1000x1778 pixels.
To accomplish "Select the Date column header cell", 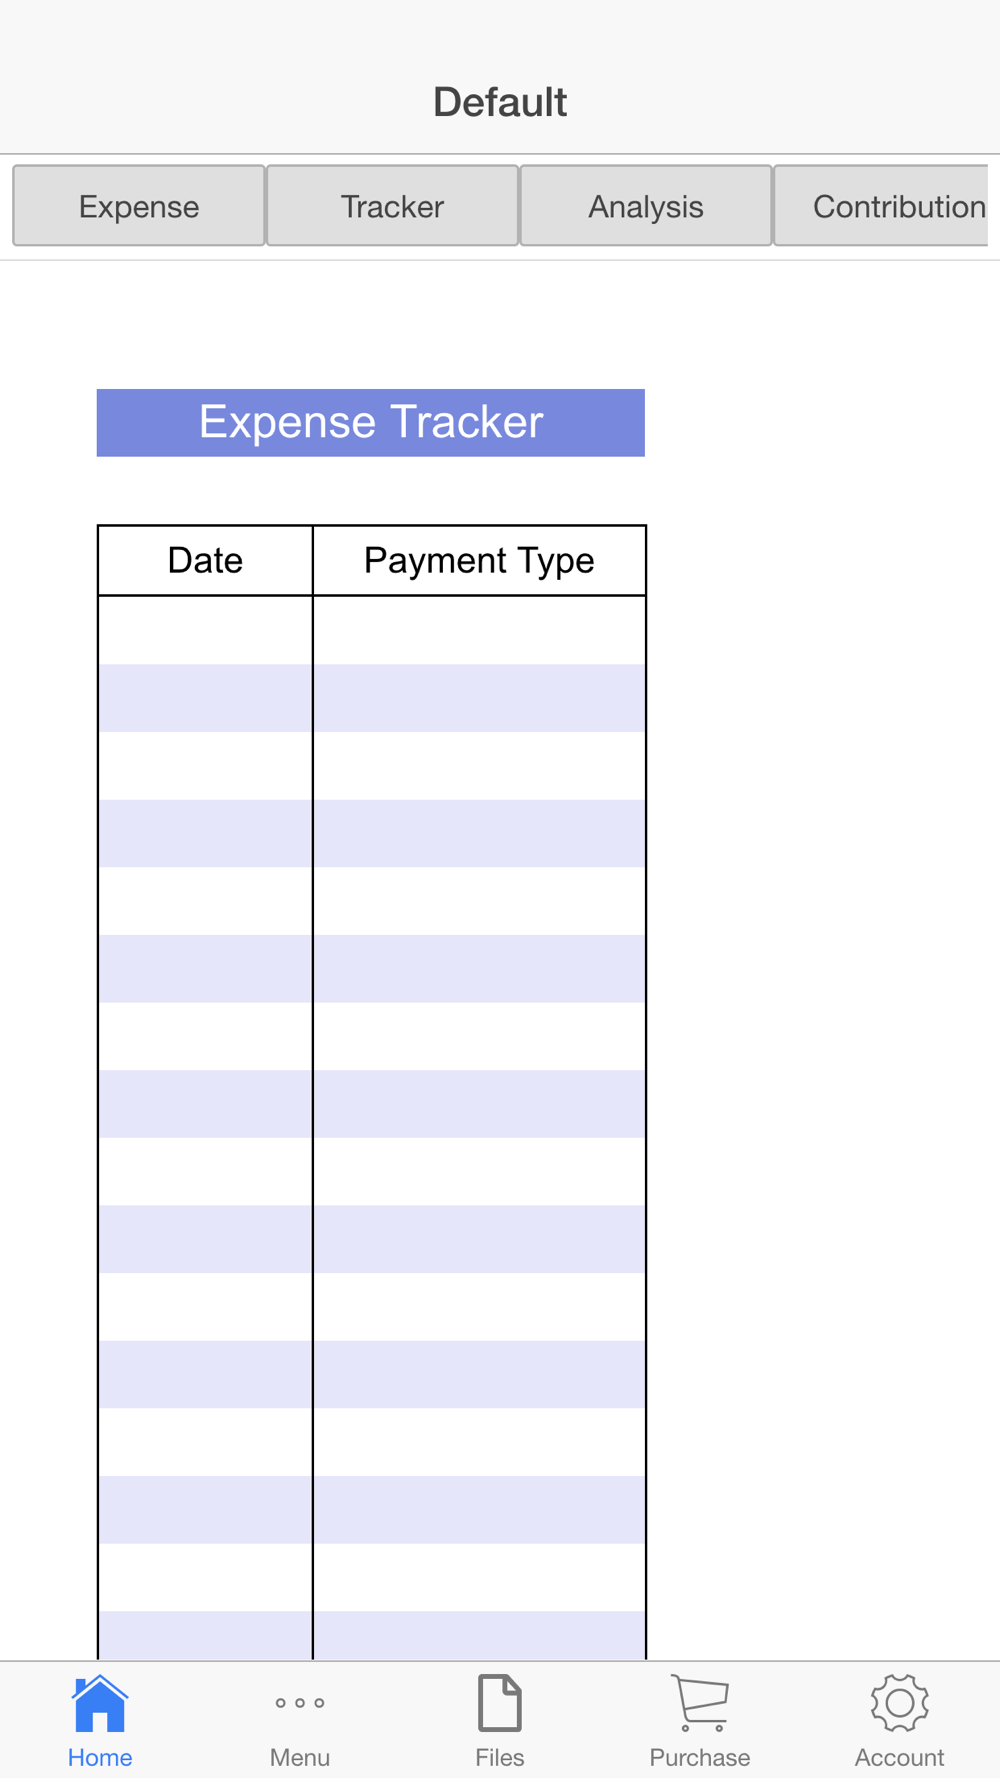I will pyautogui.click(x=205, y=561).
